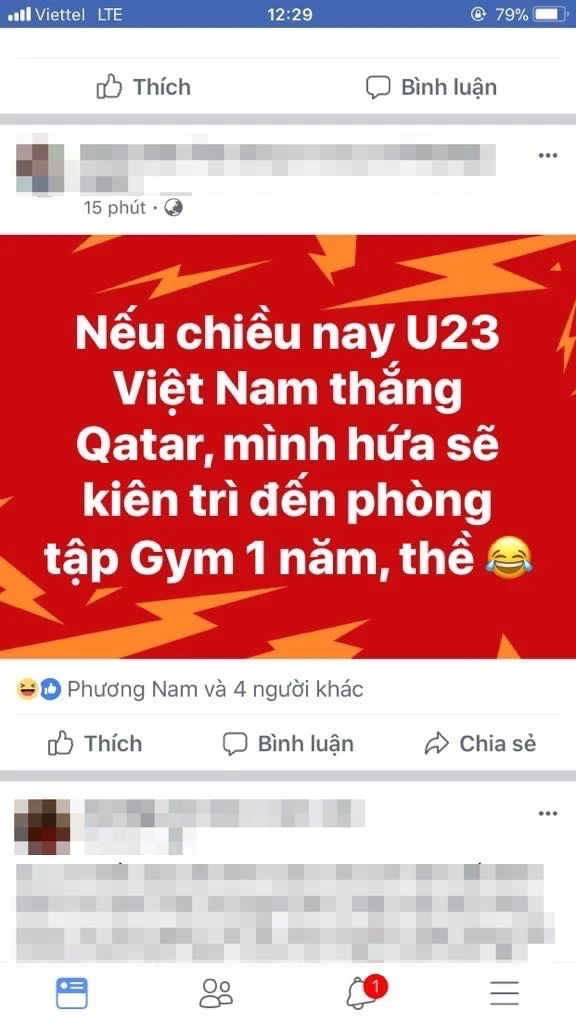Open the Friends tab icon
The image size is (576, 1024).
tap(216, 993)
